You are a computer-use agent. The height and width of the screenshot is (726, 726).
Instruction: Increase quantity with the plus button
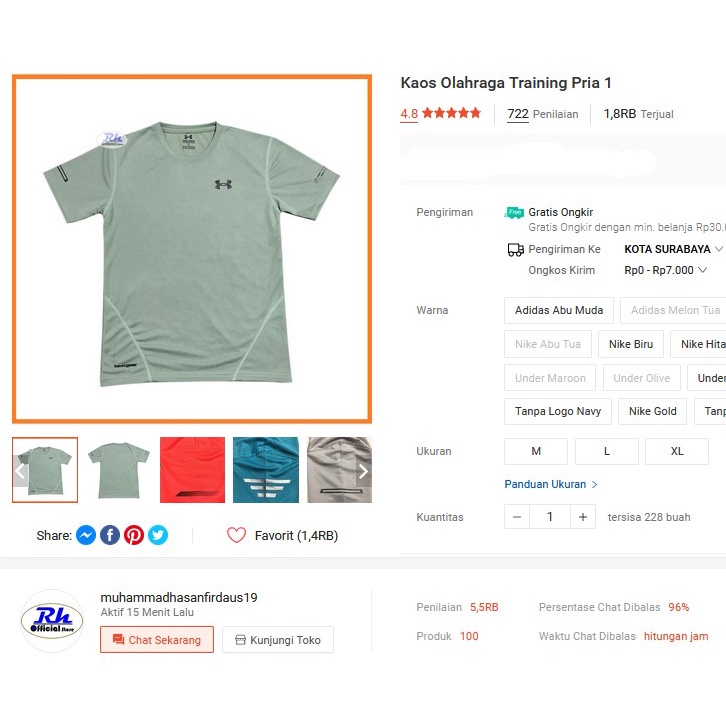pyautogui.click(x=583, y=517)
